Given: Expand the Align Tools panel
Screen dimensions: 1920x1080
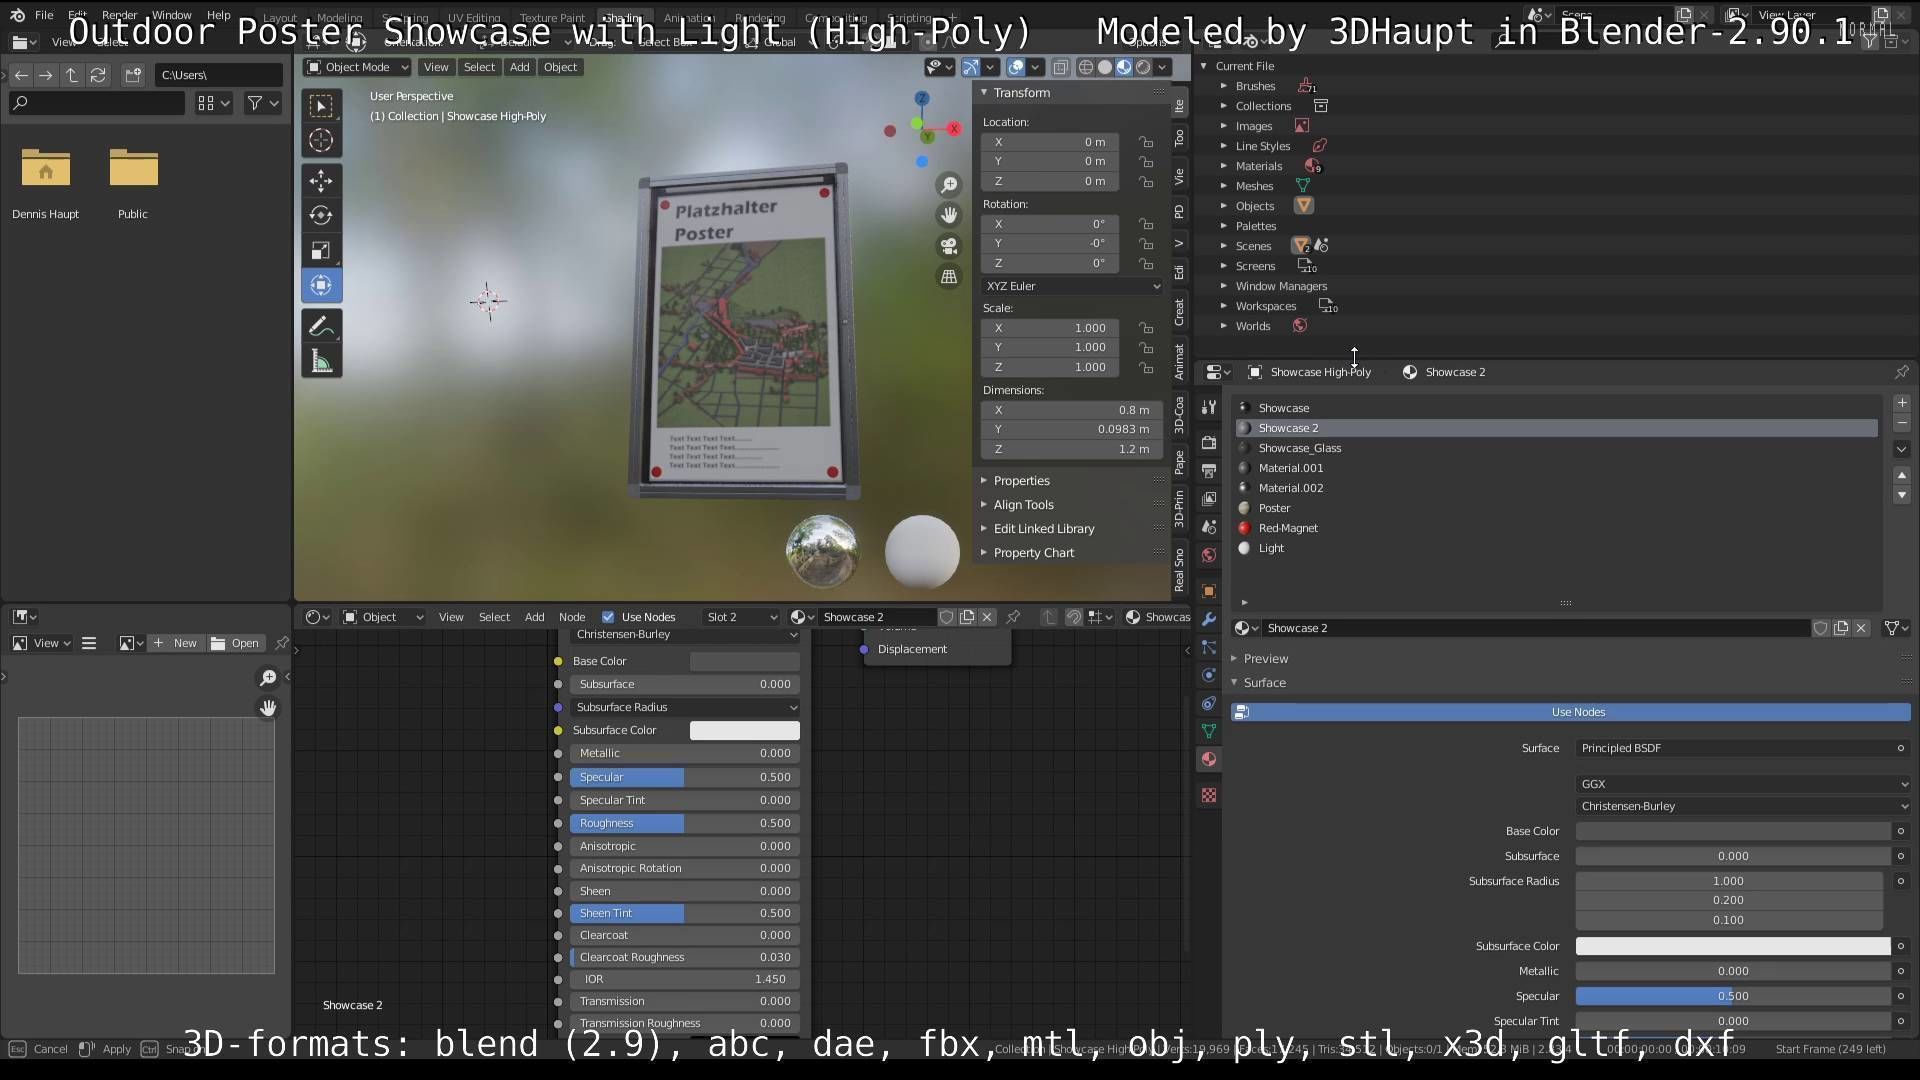Looking at the screenshot, I should coord(1023,505).
